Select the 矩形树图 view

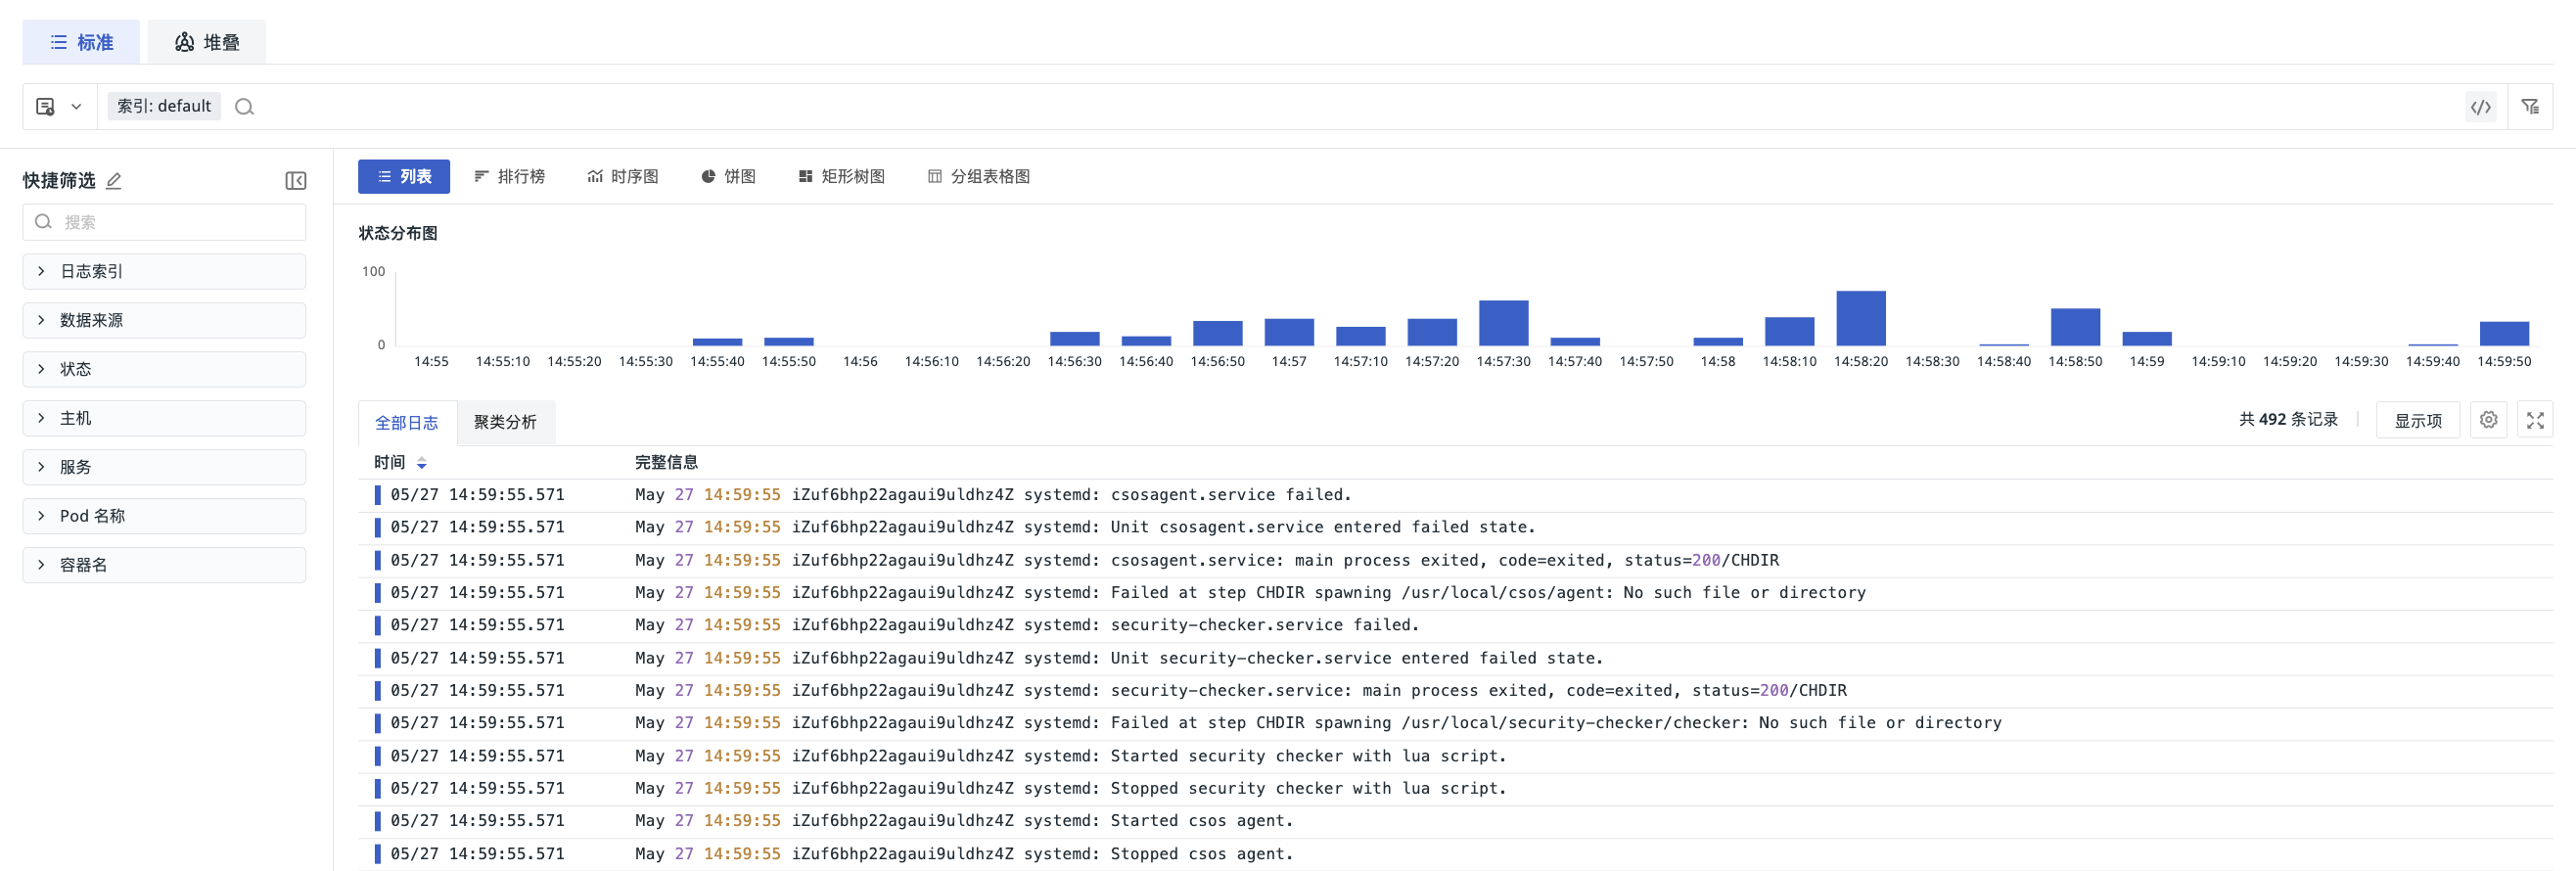coord(842,177)
